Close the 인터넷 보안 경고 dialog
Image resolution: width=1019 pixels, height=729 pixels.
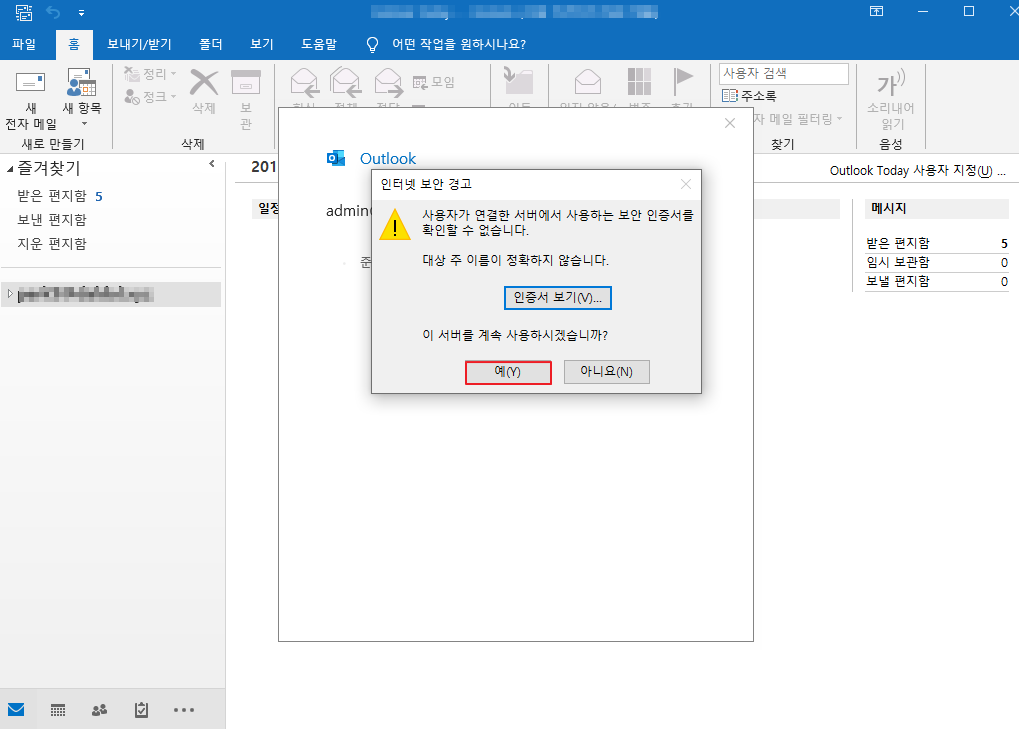686,185
